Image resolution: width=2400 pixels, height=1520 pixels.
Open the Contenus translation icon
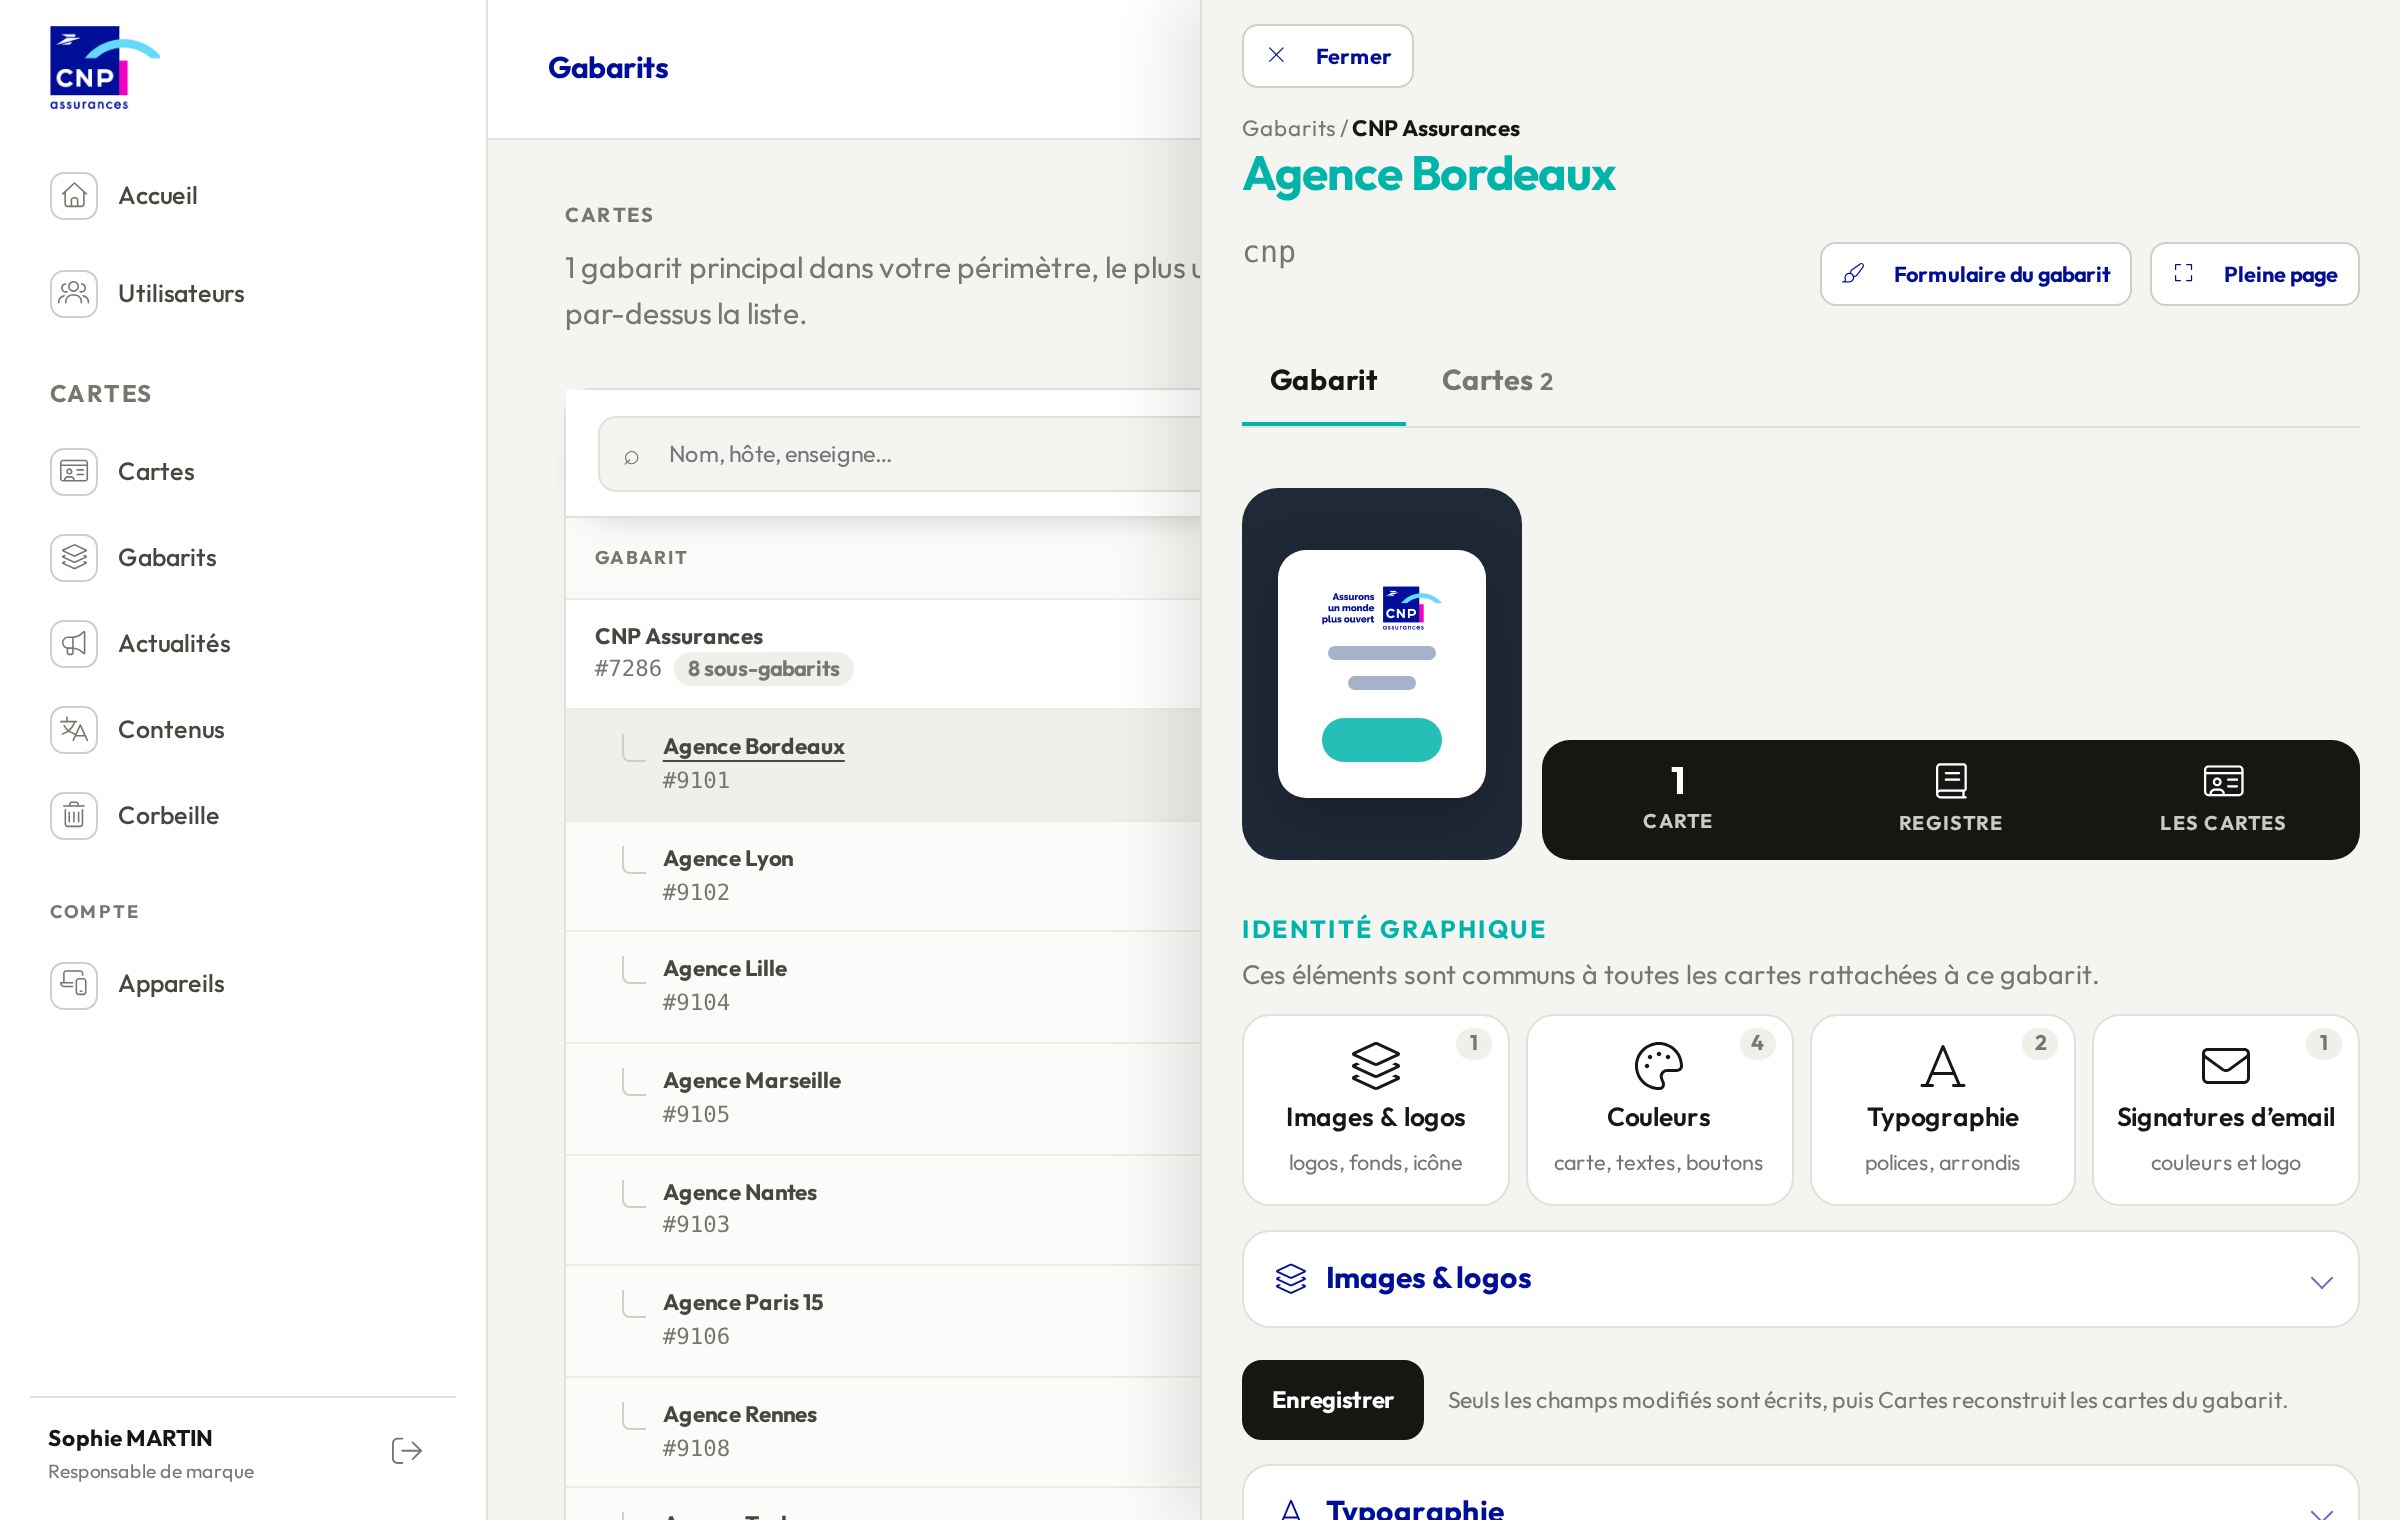[74, 729]
